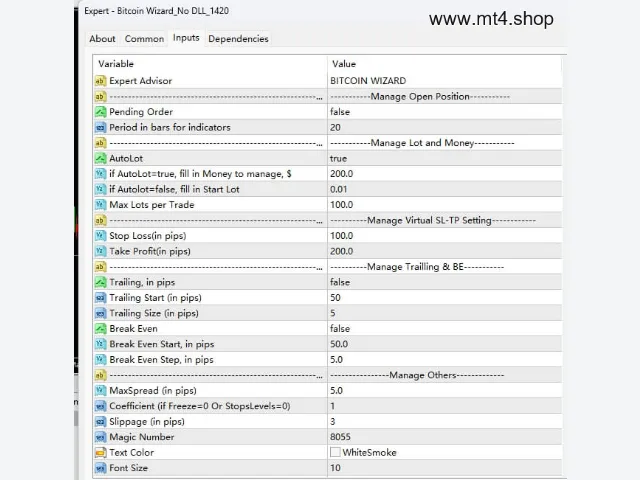Viewport: 640px width, 480px height.
Task: Click the Trailing Size integer icon
Action: pyautogui.click(x=100, y=313)
